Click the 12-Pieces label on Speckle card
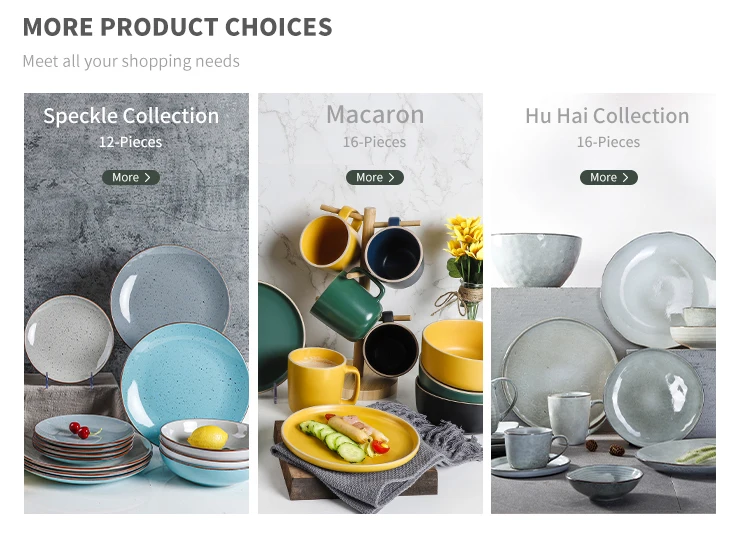750x536 pixels. (x=131, y=142)
